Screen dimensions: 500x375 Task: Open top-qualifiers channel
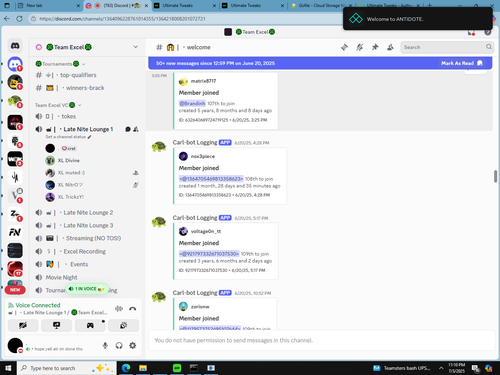87,75
